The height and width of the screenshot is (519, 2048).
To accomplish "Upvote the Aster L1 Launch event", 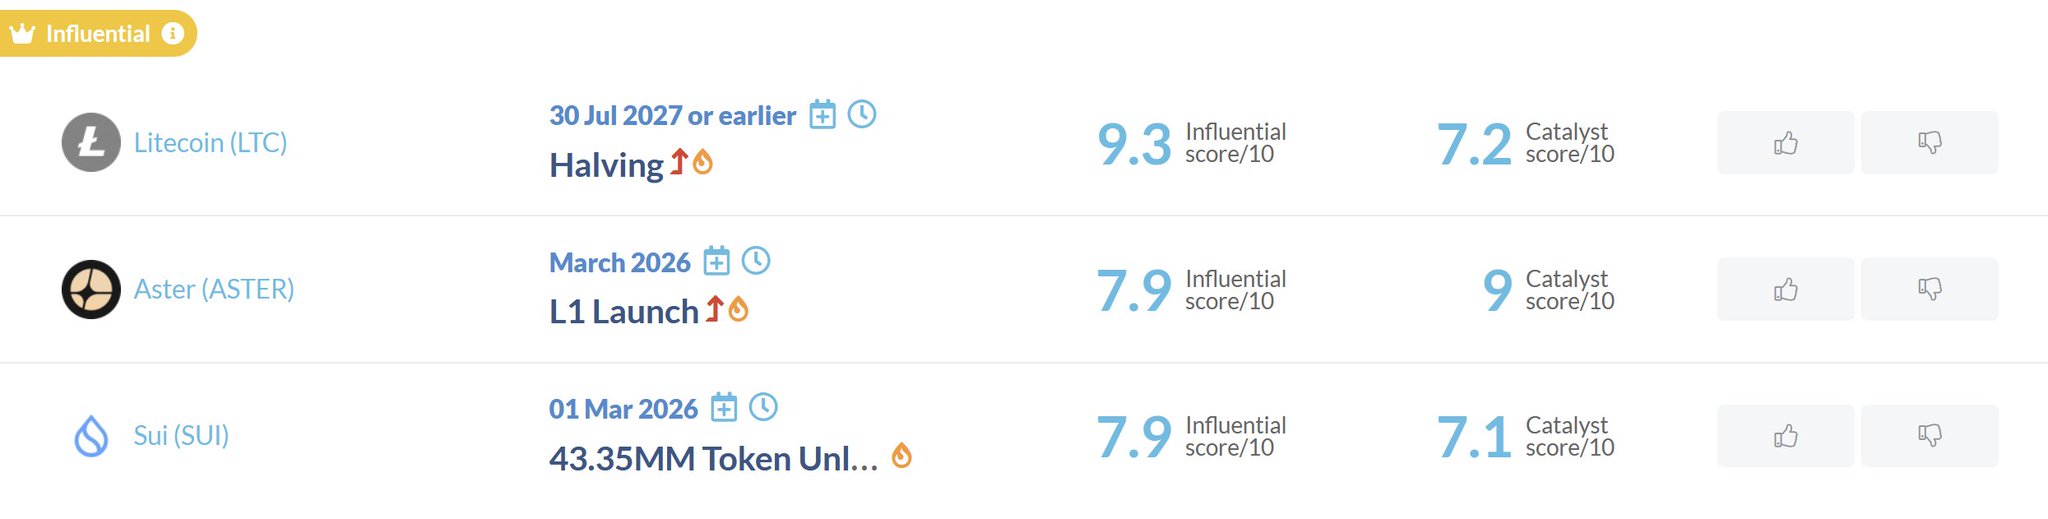I will click(x=1785, y=290).
